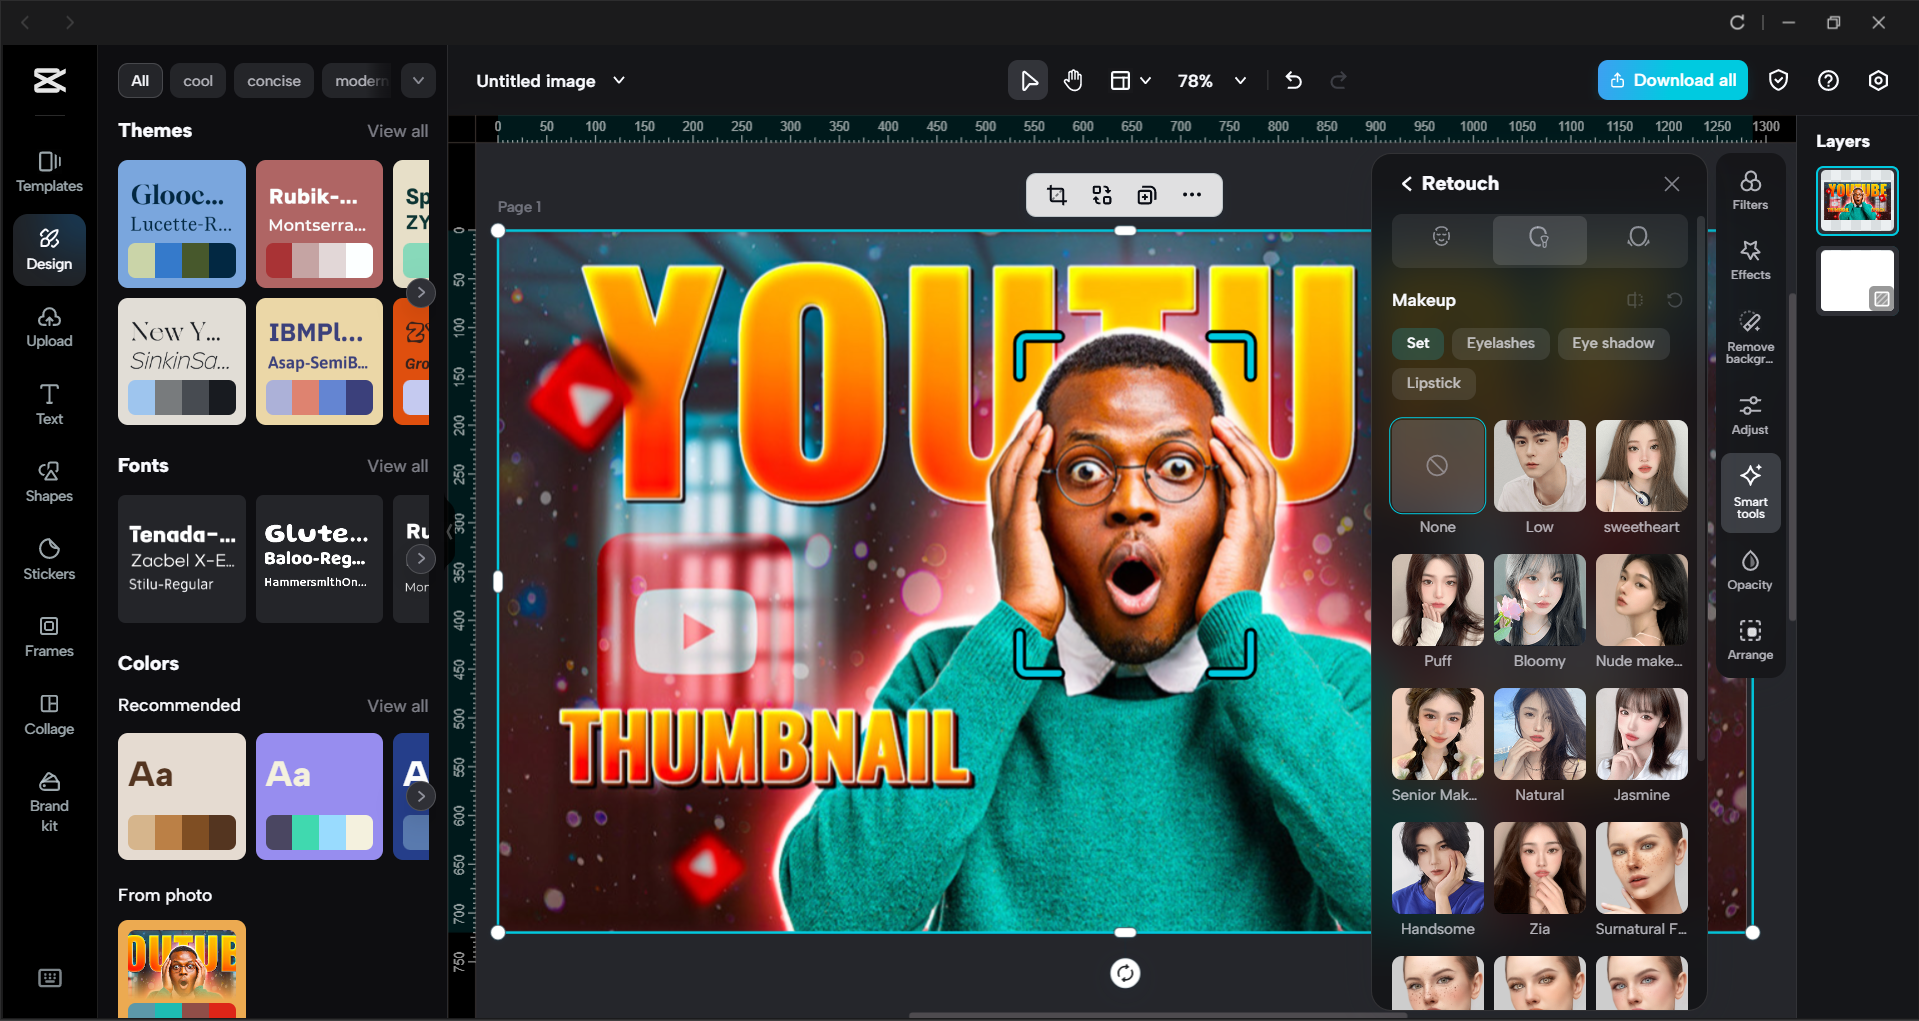Click the duplicate icon in floating toolbar

click(1147, 195)
